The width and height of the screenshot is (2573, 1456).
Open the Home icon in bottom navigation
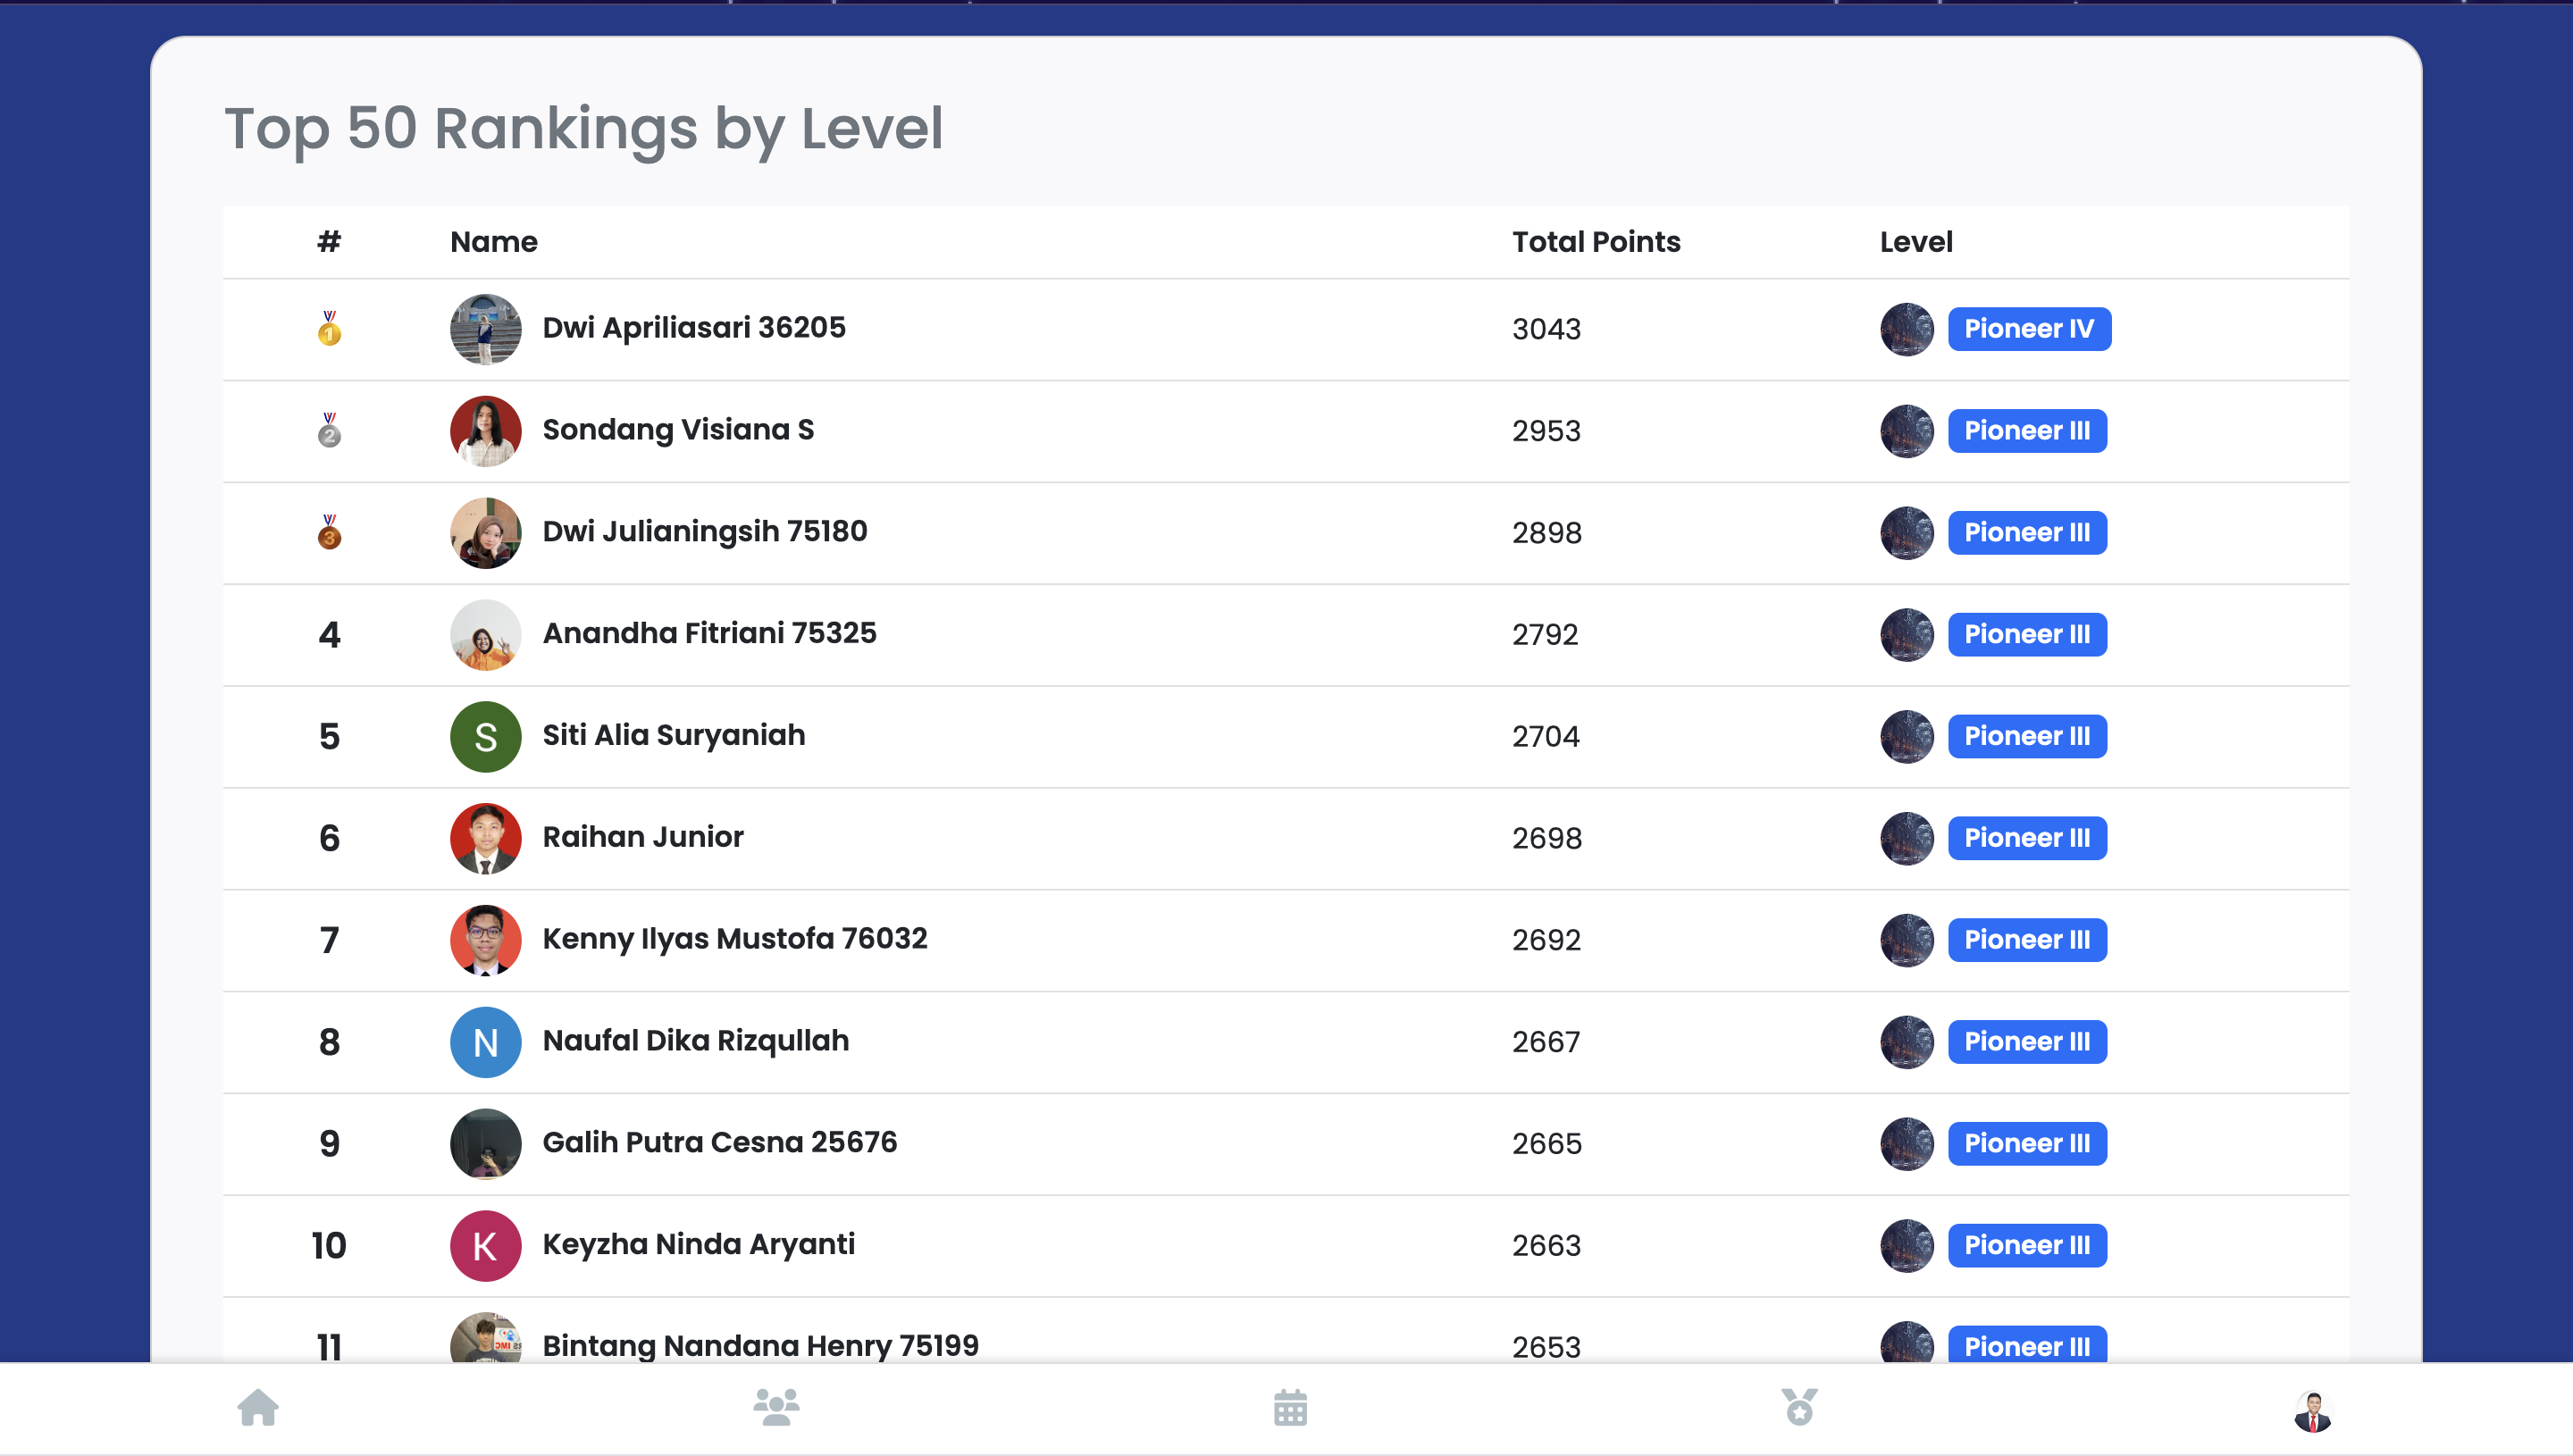click(x=258, y=1407)
